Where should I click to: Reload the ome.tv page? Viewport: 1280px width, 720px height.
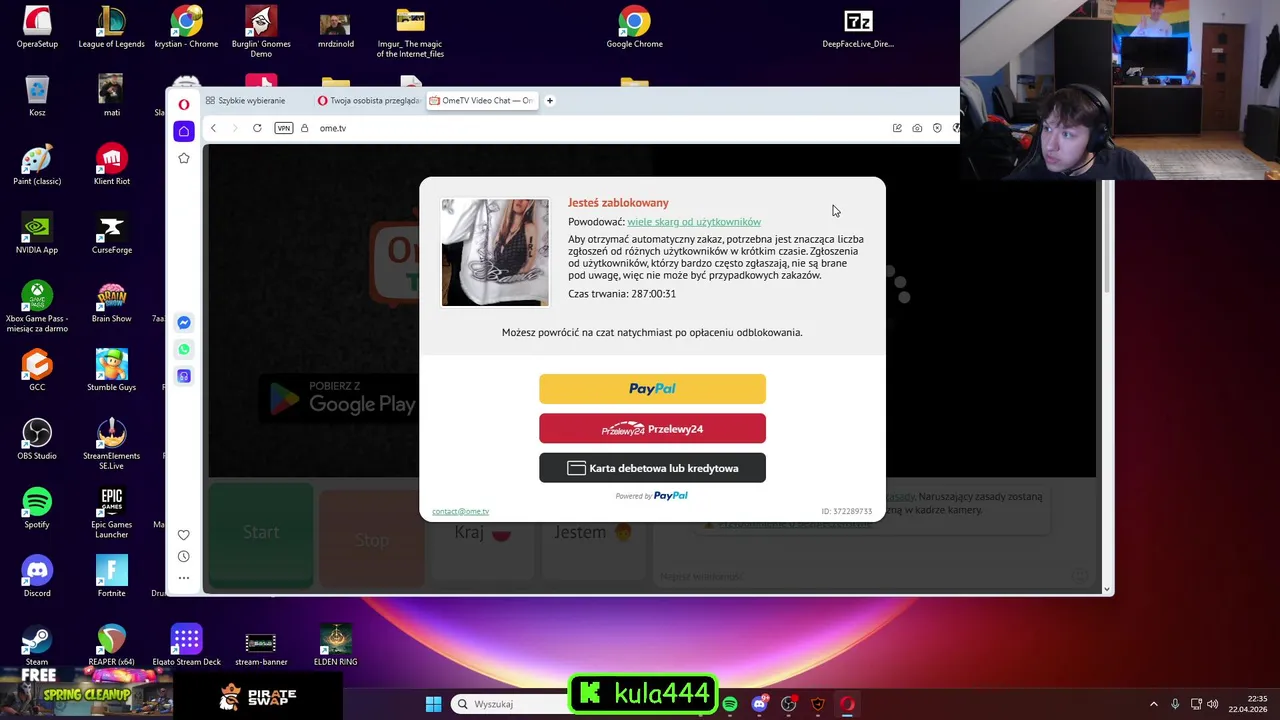coord(257,128)
